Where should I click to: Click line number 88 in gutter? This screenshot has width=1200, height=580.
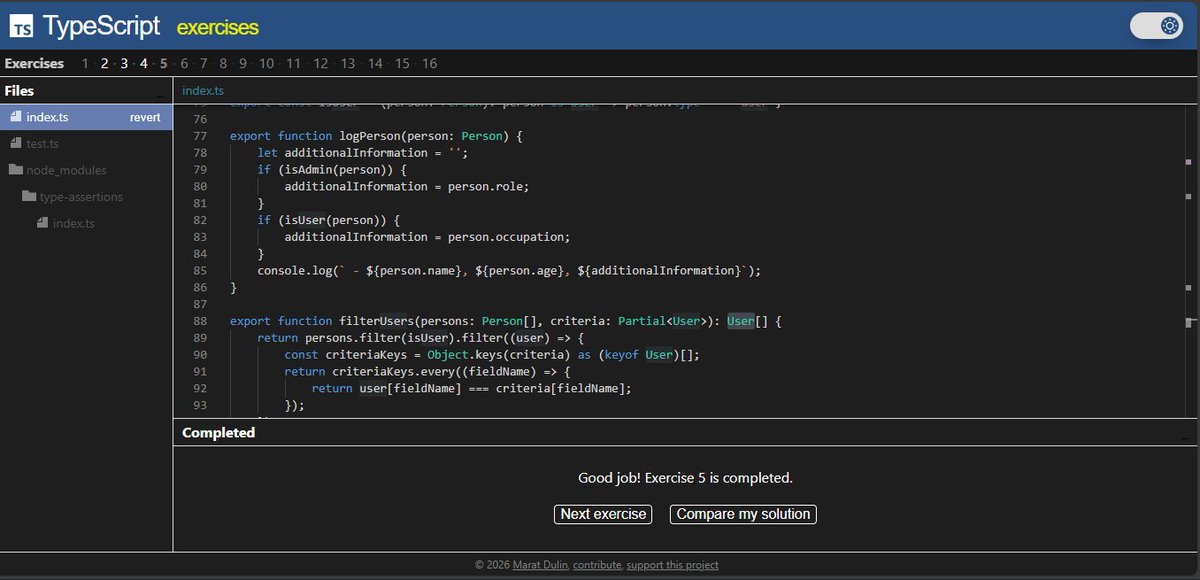[198, 321]
